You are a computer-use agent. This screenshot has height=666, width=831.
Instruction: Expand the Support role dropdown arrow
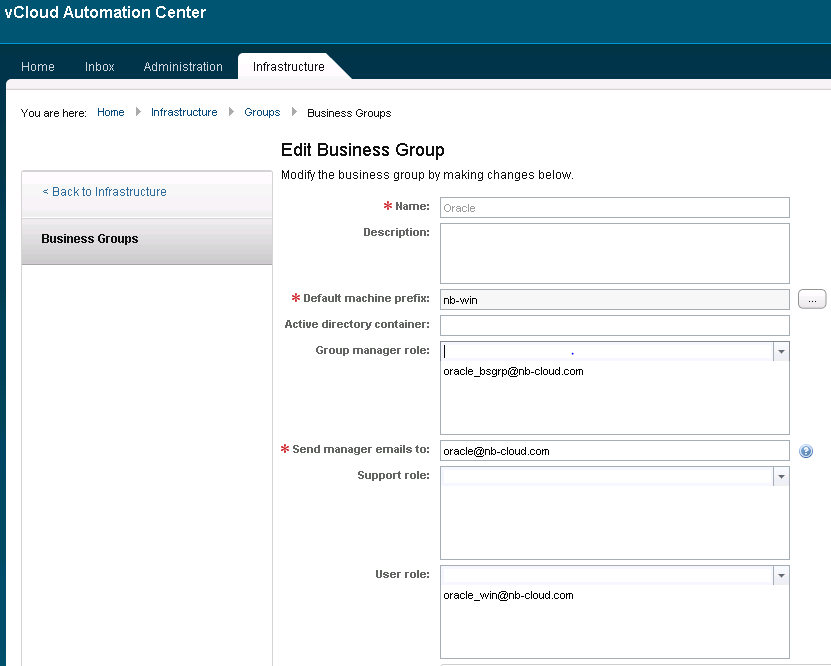(x=781, y=476)
